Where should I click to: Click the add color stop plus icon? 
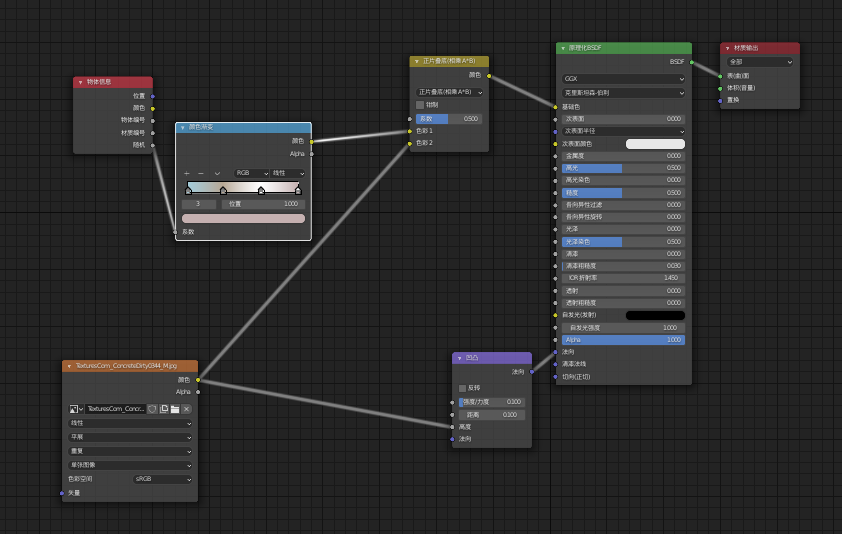point(187,173)
